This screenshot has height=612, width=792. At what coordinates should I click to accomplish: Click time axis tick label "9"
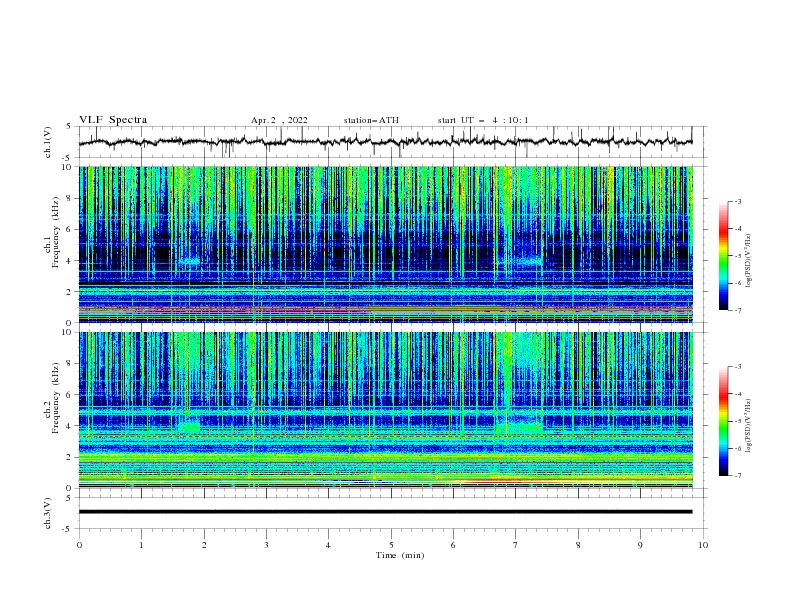[x=640, y=545]
